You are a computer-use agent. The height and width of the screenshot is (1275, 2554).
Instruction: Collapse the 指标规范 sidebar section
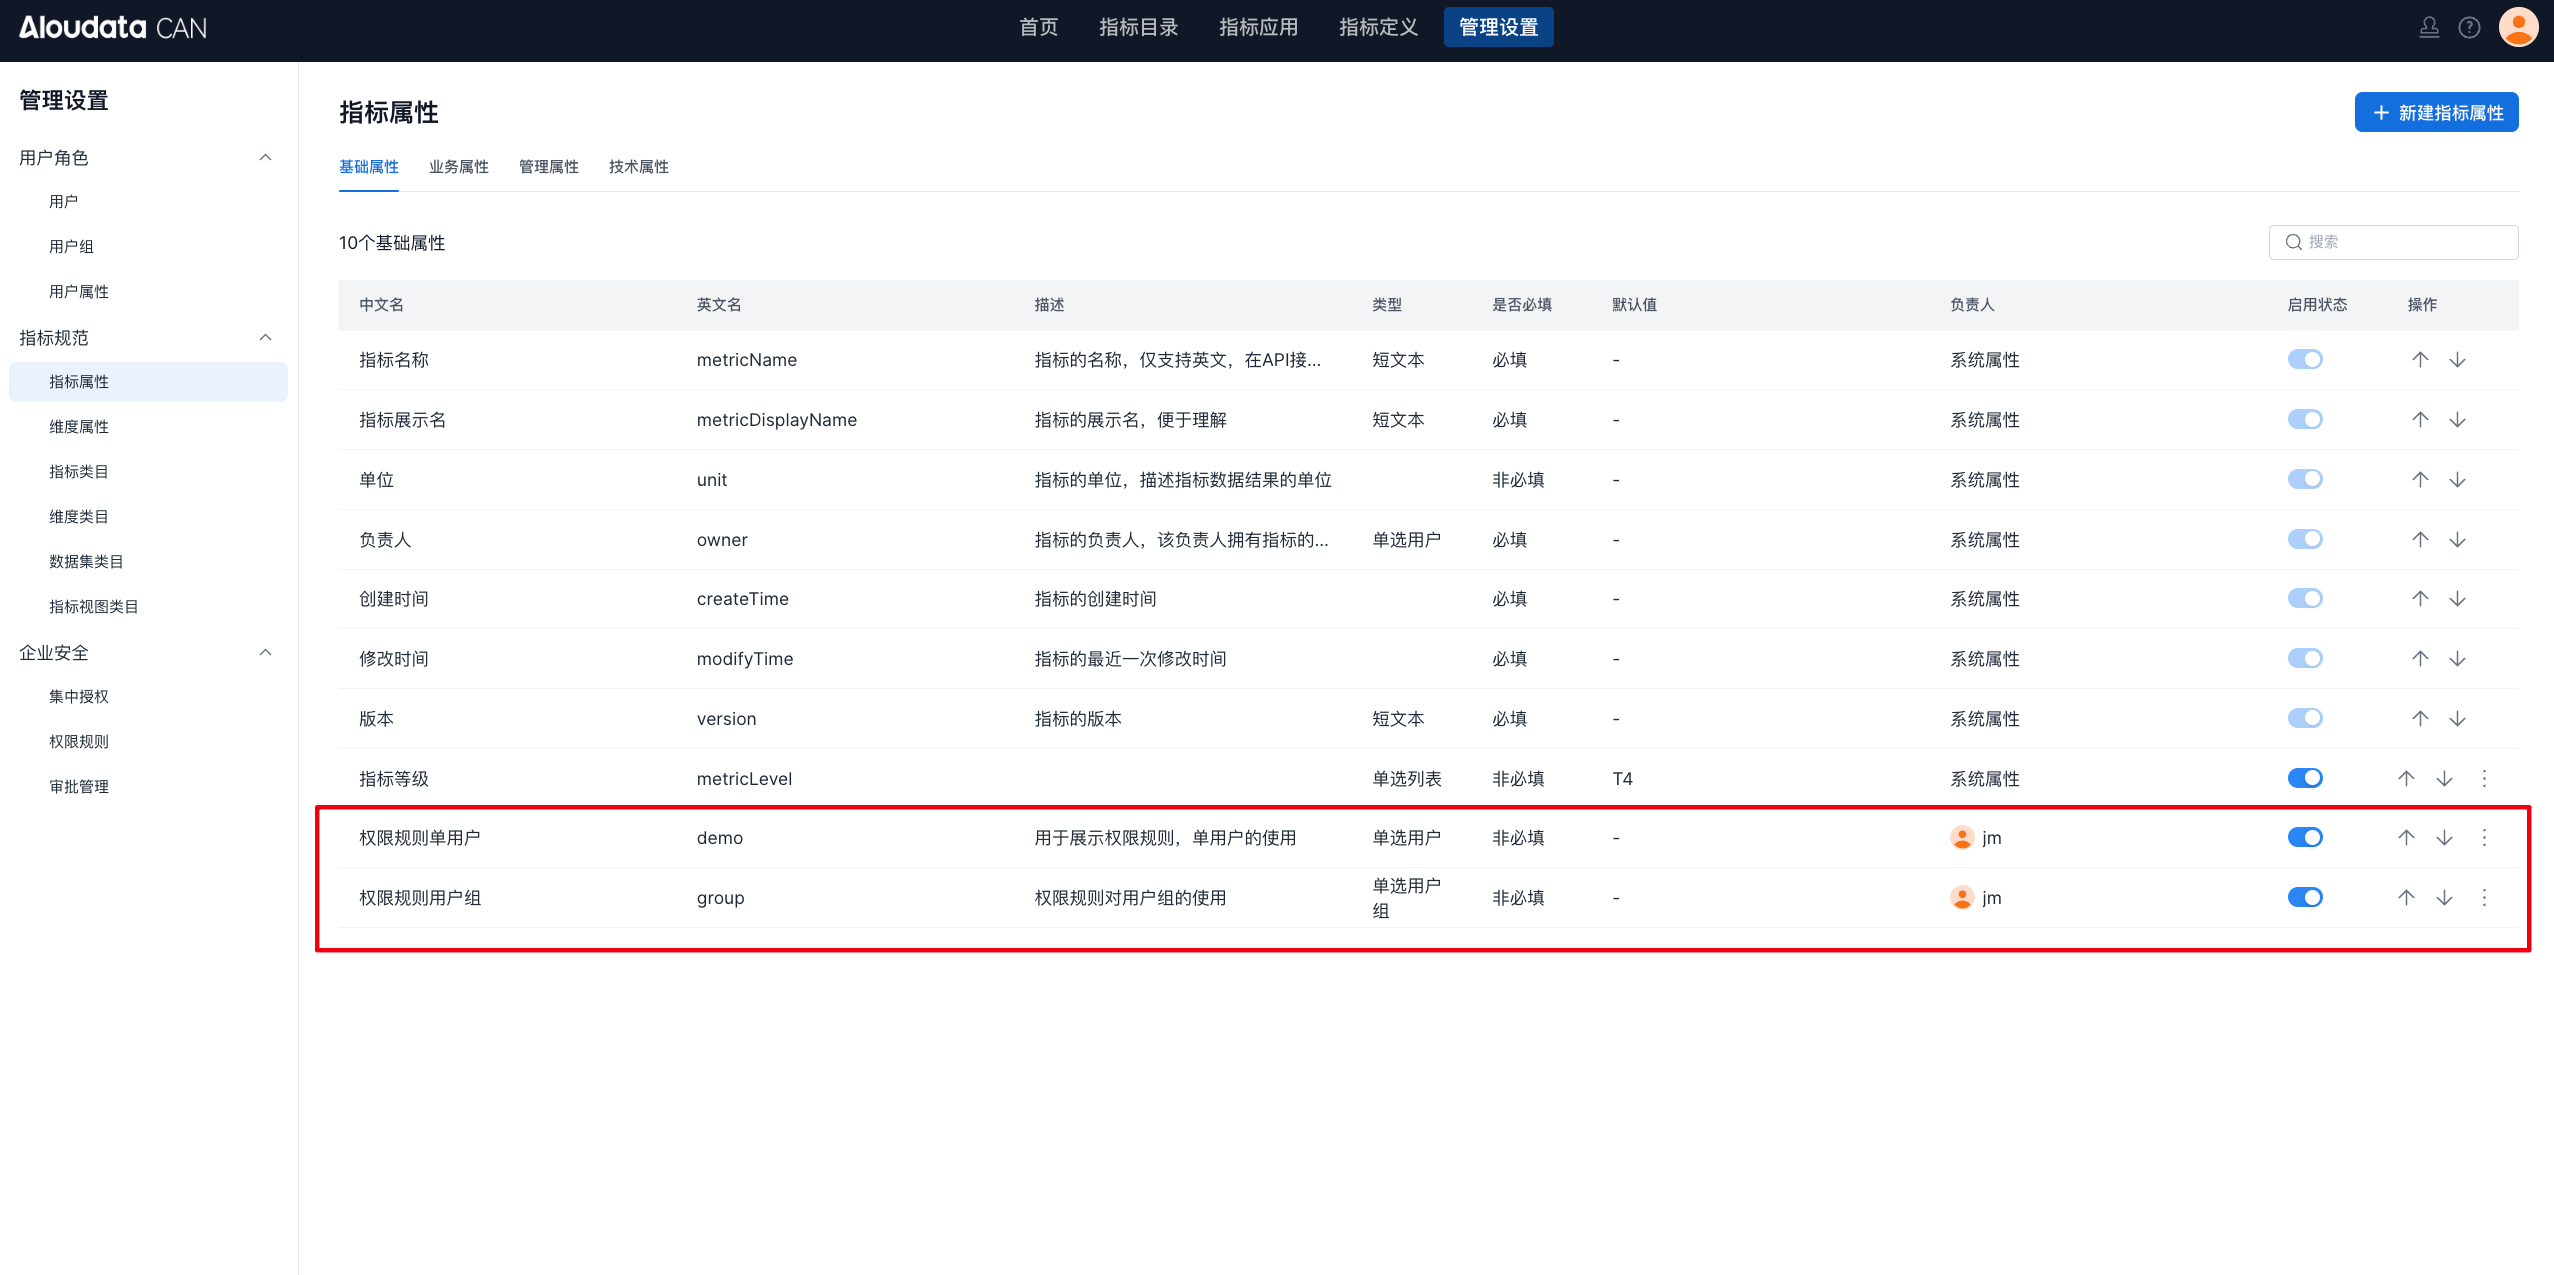[265, 338]
